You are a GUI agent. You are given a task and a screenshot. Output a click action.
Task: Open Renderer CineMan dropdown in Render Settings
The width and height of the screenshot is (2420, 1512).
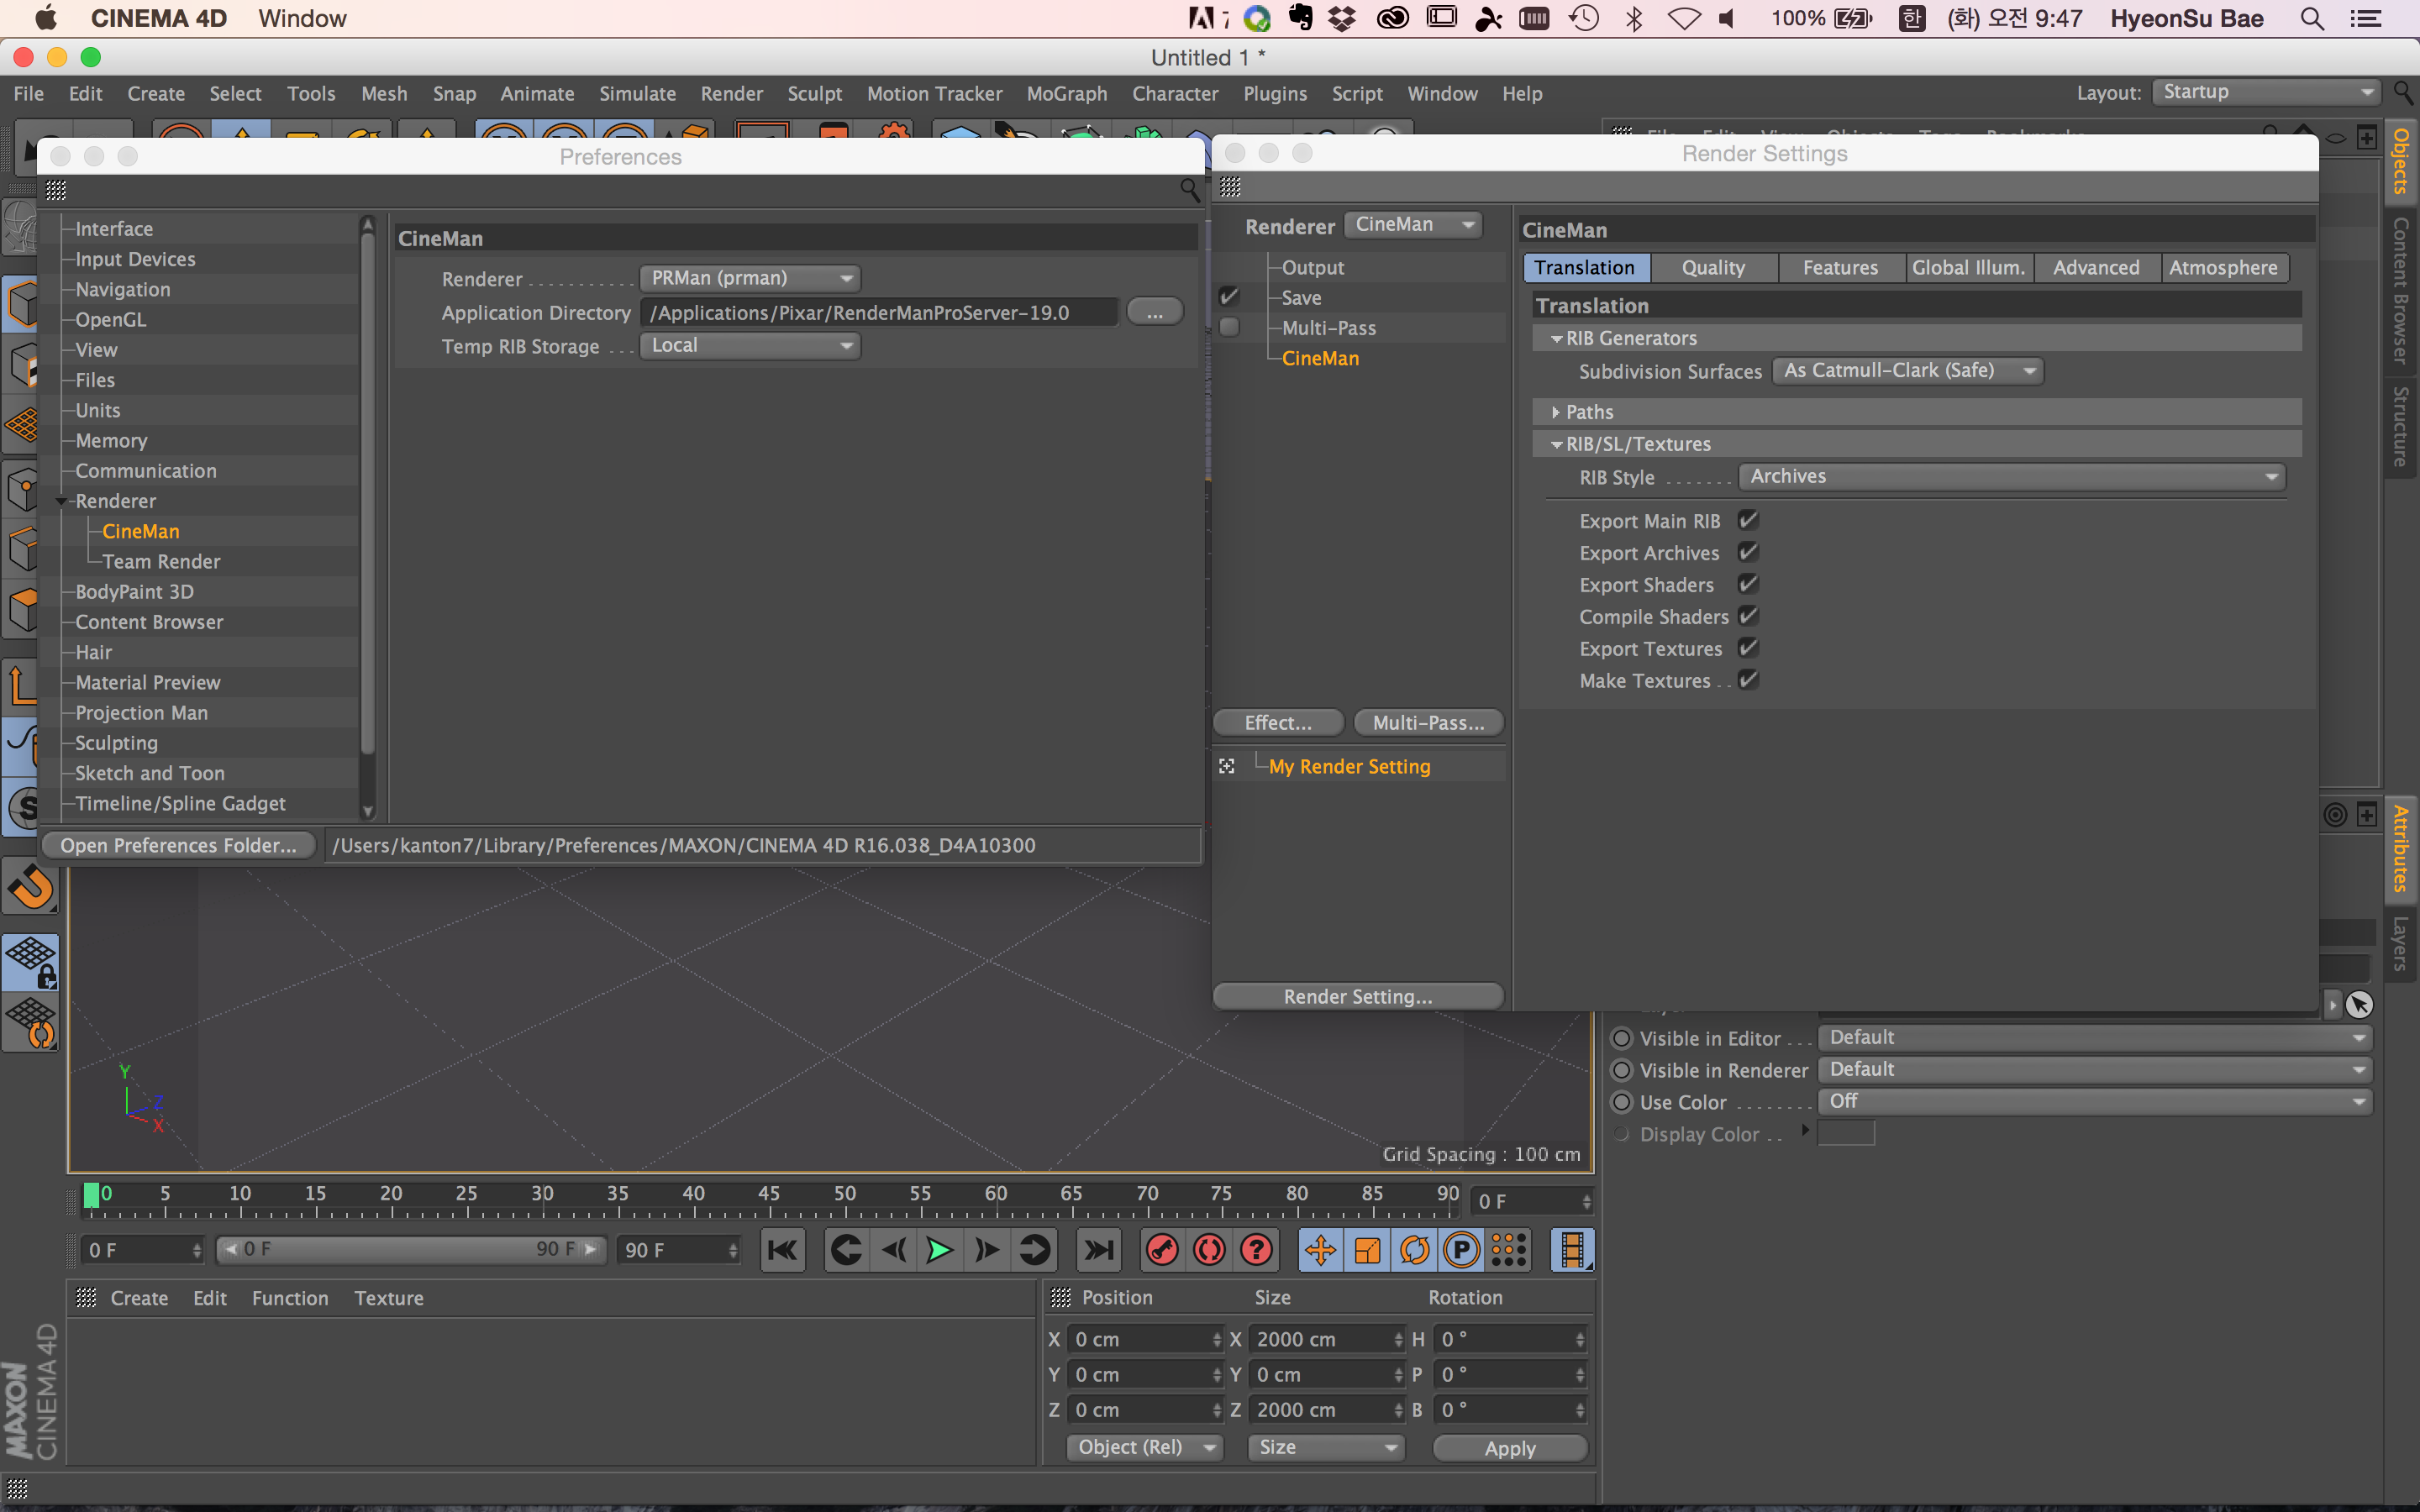1413,225
